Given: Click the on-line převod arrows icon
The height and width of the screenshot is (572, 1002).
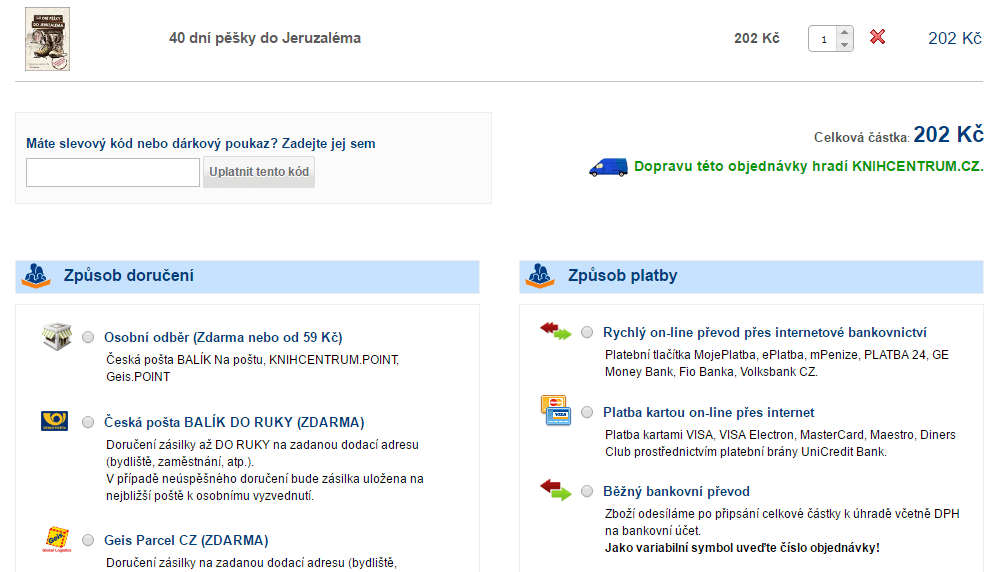Looking at the screenshot, I should click(x=555, y=331).
